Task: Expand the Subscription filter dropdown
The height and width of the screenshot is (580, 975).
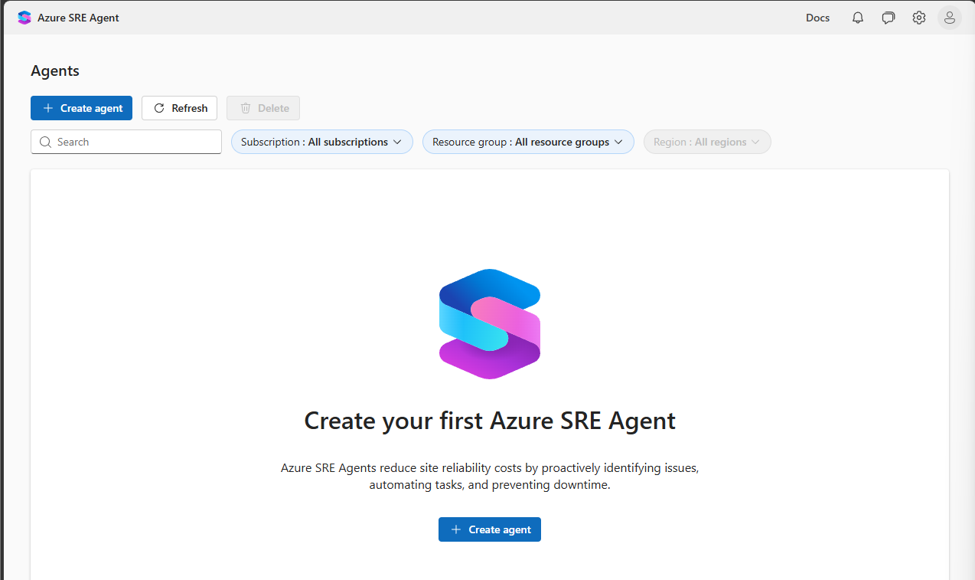Action: (x=322, y=142)
